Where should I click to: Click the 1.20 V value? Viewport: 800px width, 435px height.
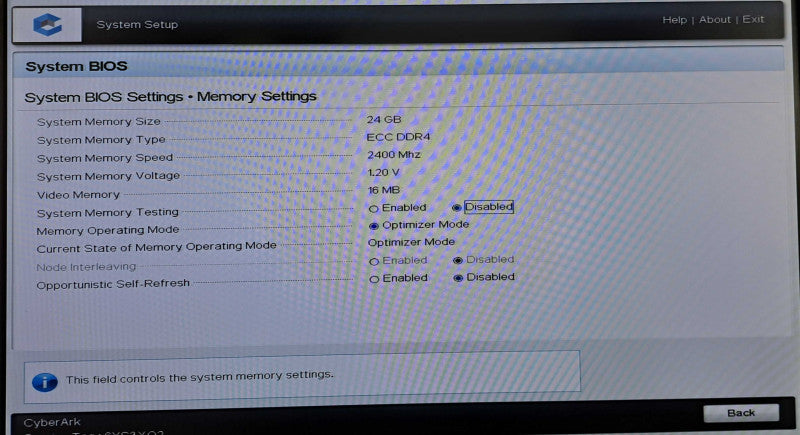383,172
